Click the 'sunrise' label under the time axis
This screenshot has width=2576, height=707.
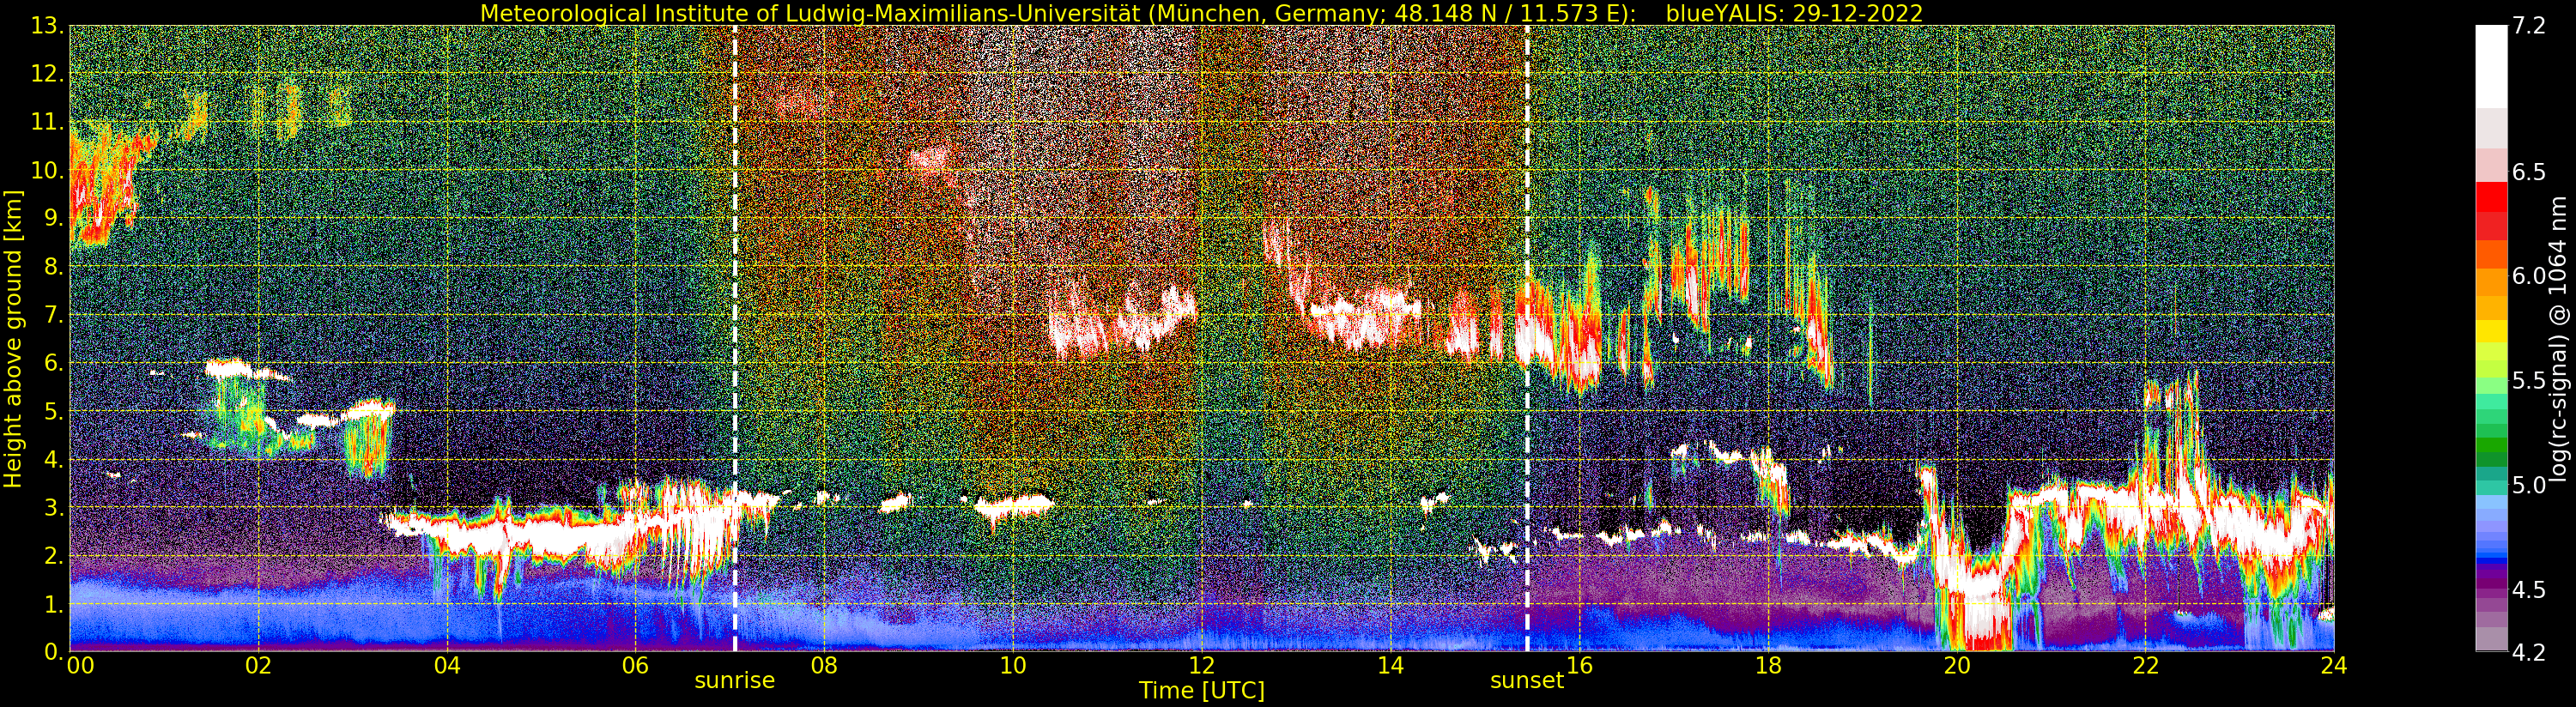[735, 681]
